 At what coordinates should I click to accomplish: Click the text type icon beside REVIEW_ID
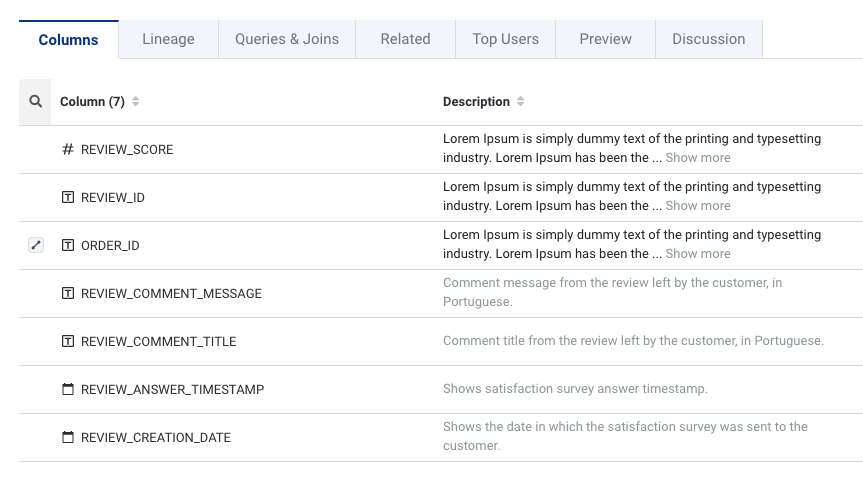68,198
